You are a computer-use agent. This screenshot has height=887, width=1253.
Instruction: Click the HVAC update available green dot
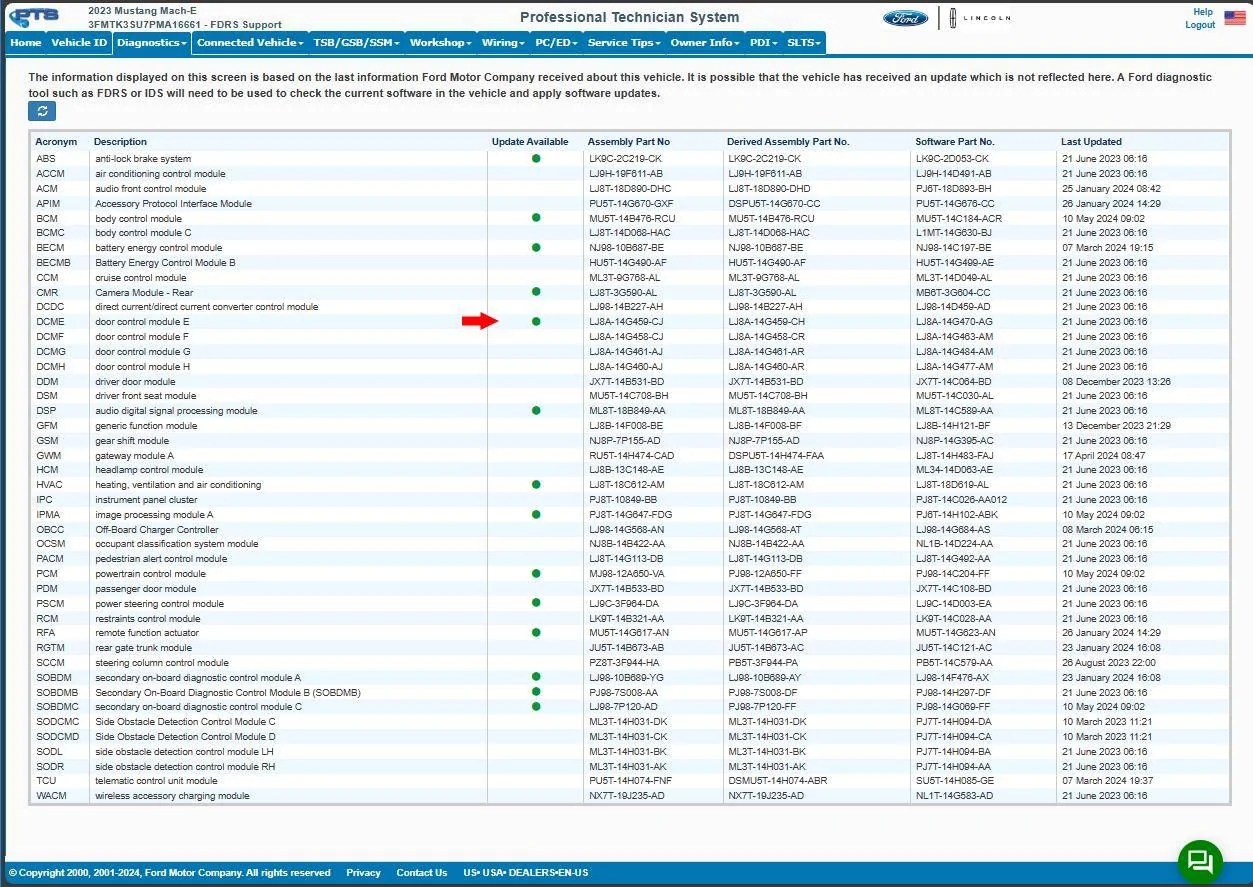click(x=536, y=484)
